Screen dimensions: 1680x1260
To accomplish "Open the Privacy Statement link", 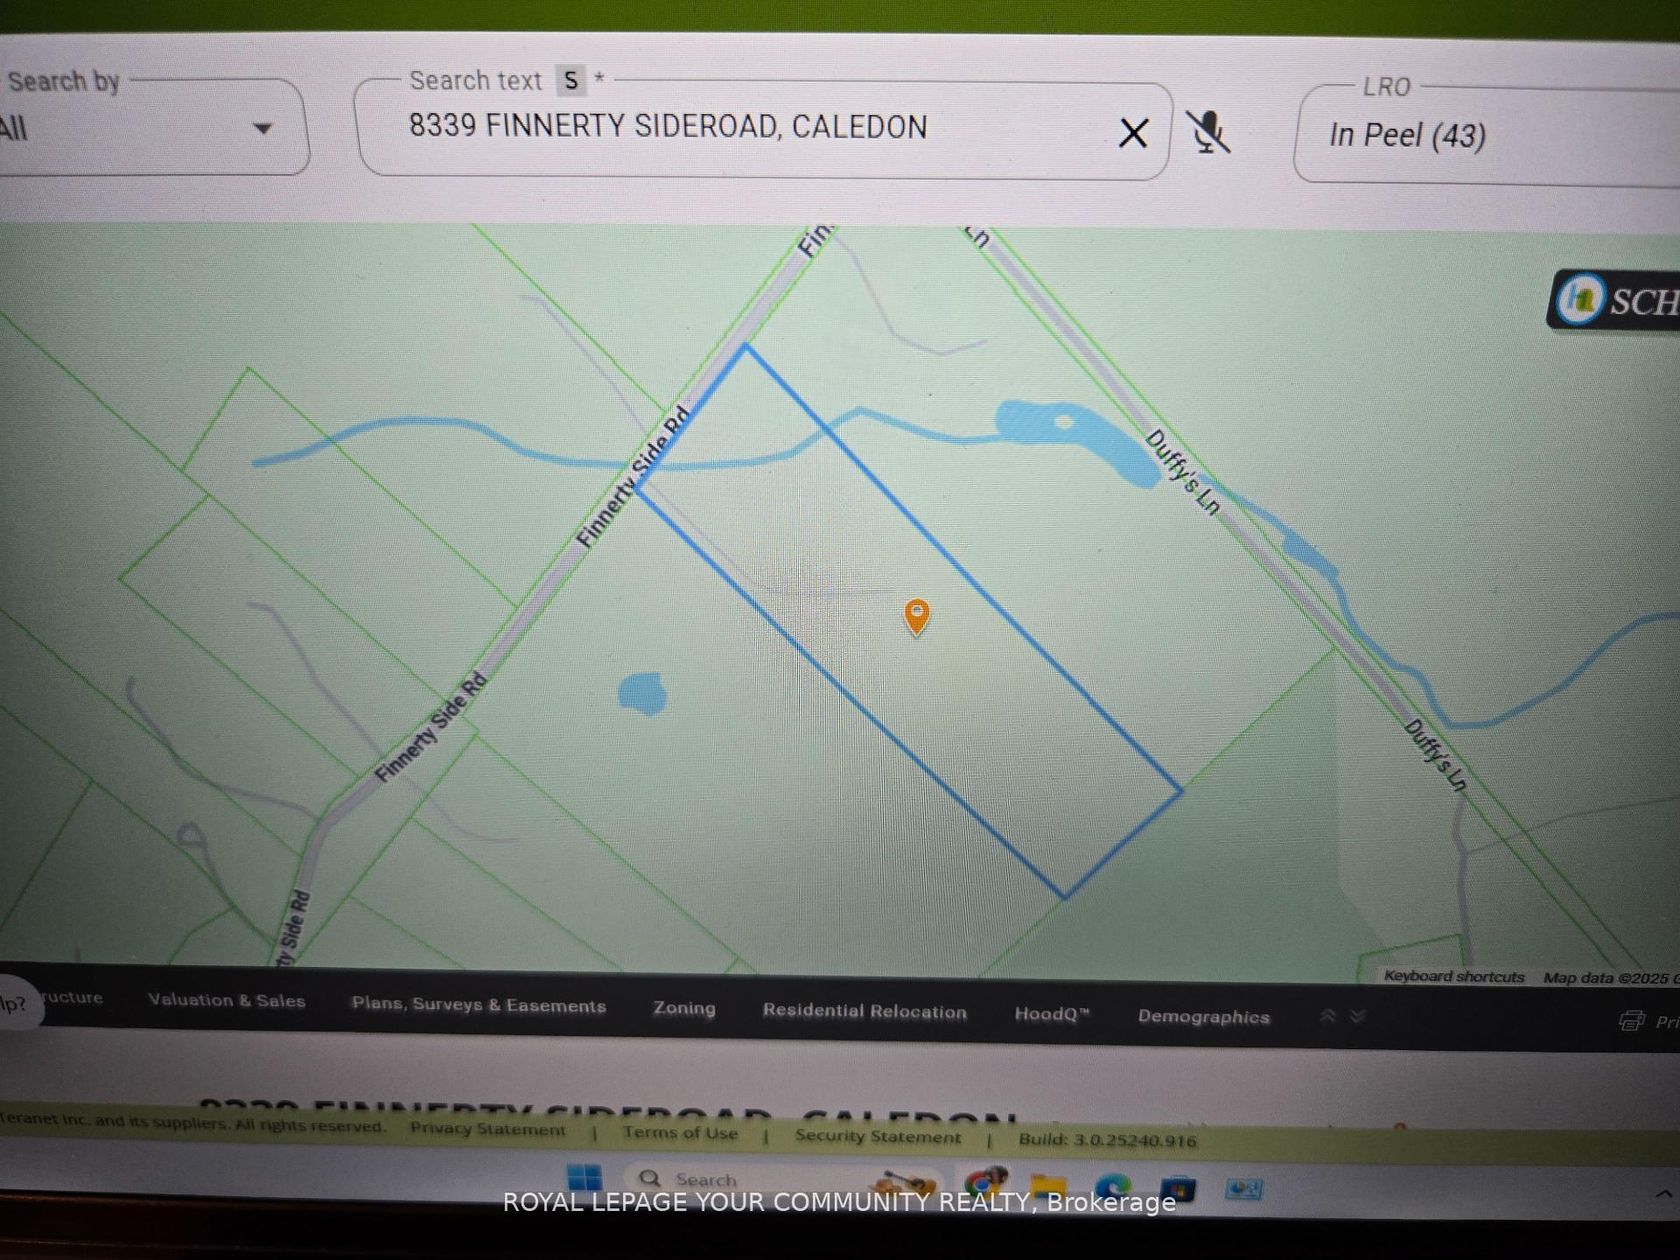I will [487, 1129].
